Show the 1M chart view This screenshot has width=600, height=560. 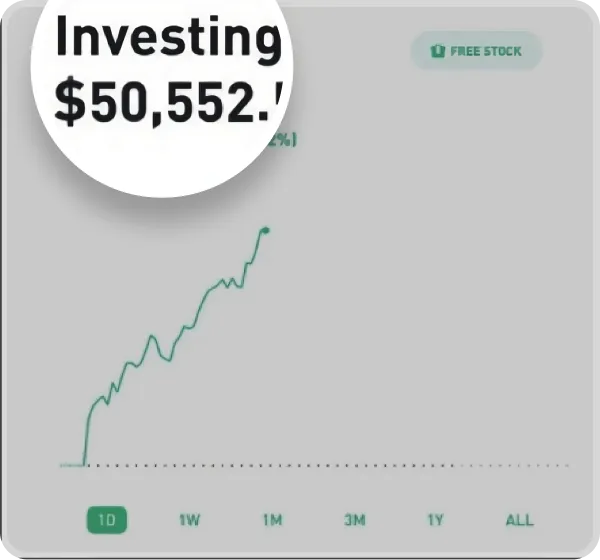pos(272,520)
